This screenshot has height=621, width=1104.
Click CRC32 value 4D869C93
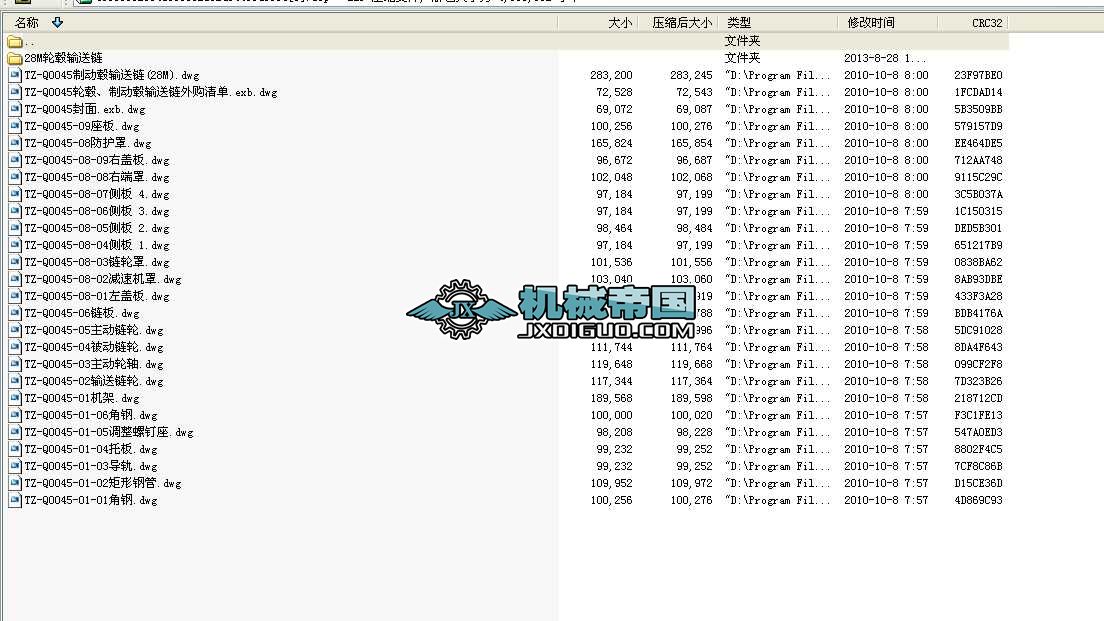(978, 500)
